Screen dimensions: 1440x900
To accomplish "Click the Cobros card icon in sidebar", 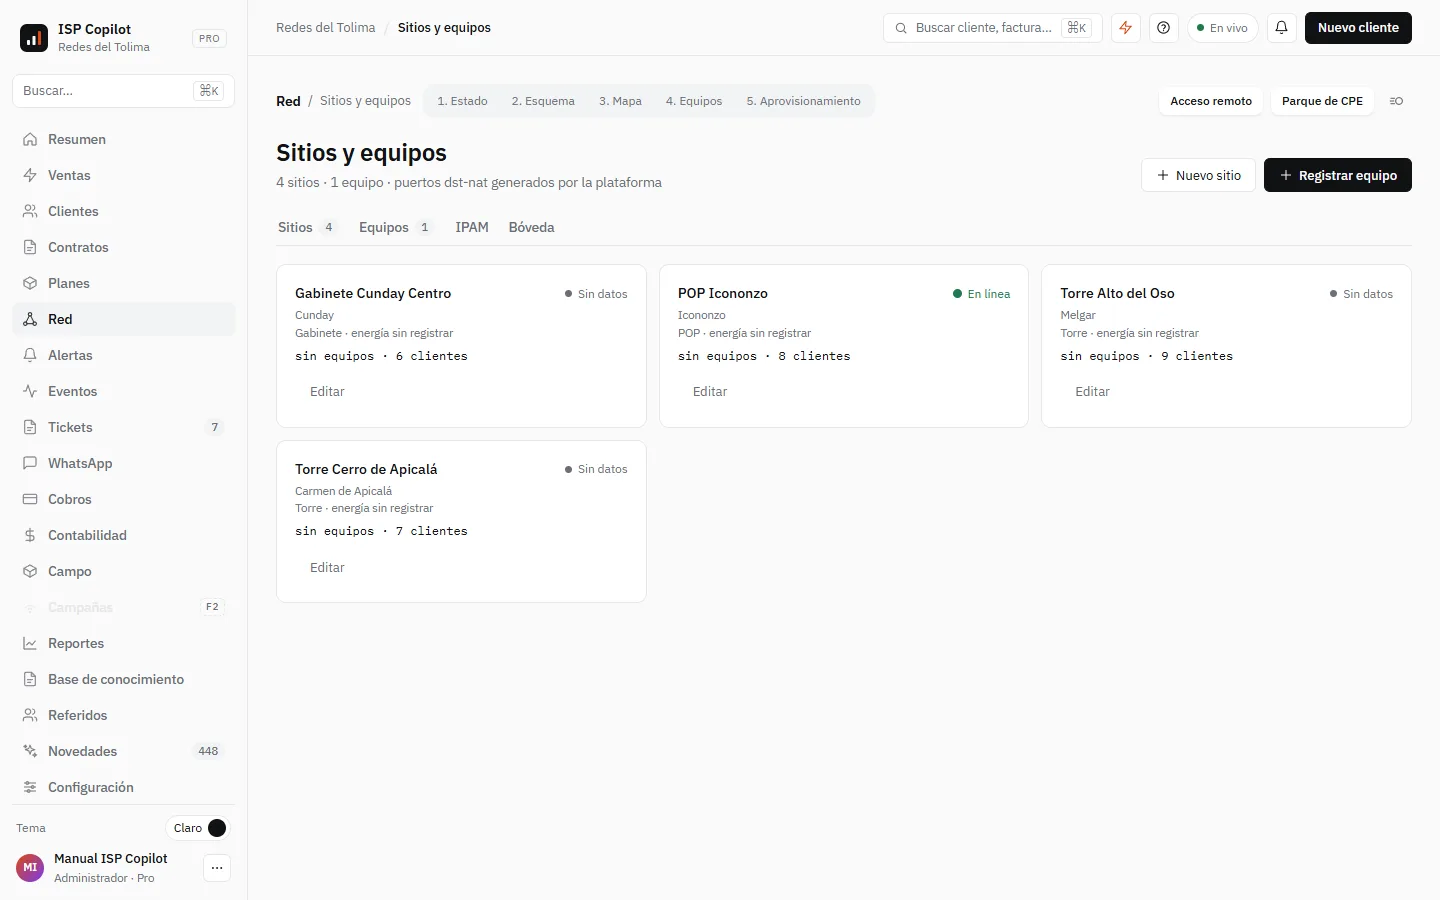I will point(30,499).
